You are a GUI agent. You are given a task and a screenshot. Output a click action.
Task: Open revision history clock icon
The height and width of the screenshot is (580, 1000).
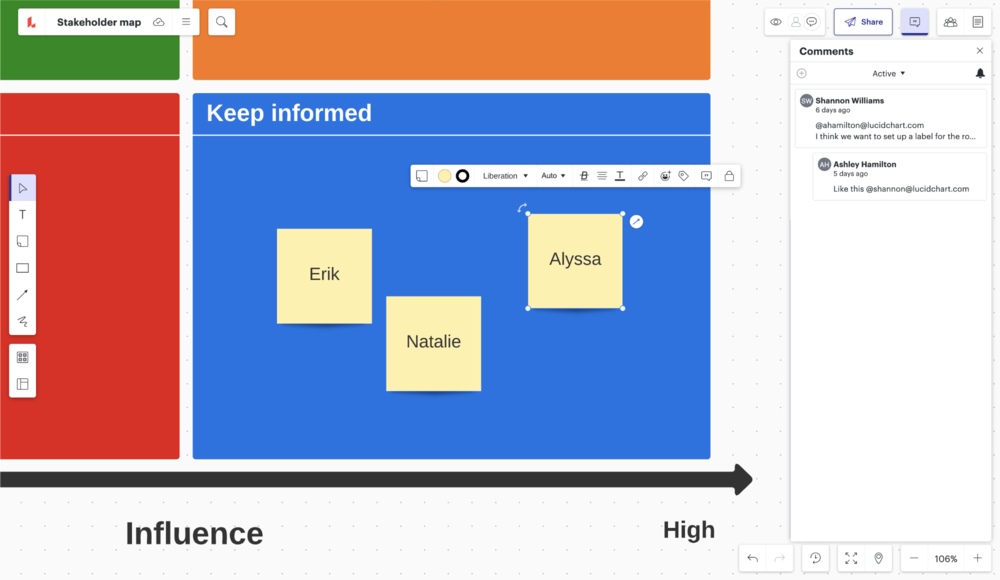(x=816, y=558)
